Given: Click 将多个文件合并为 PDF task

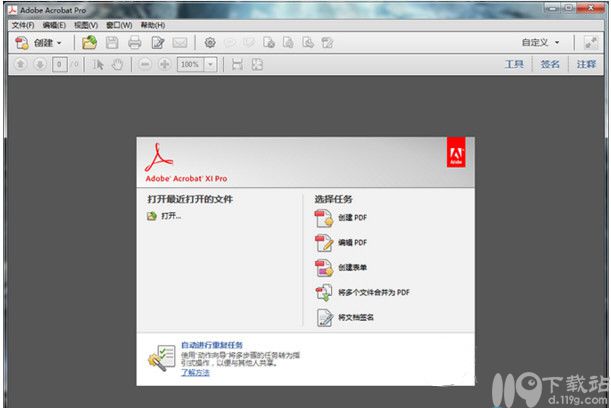Looking at the screenshot, I should pos(362,293).
